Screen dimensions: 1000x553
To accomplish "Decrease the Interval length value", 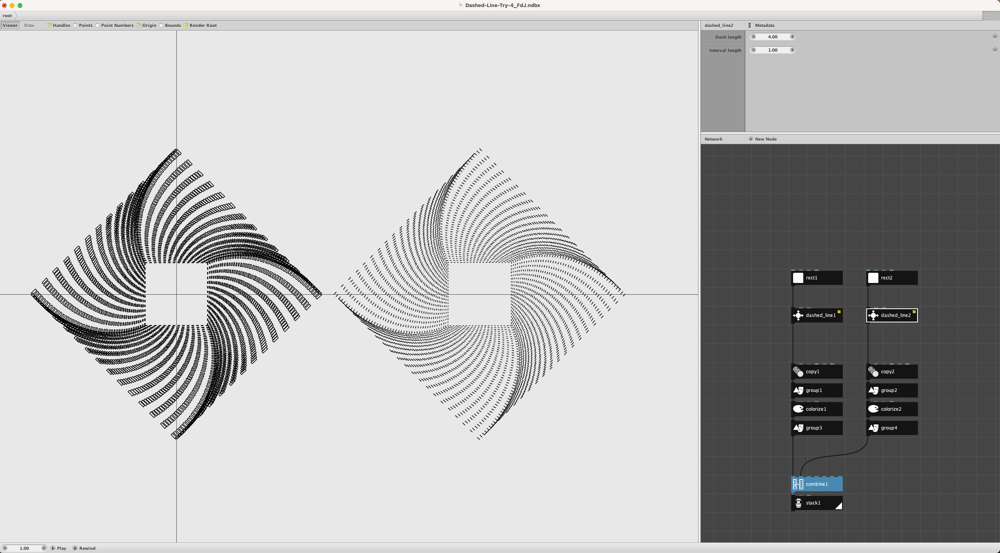I will (753, 50).
